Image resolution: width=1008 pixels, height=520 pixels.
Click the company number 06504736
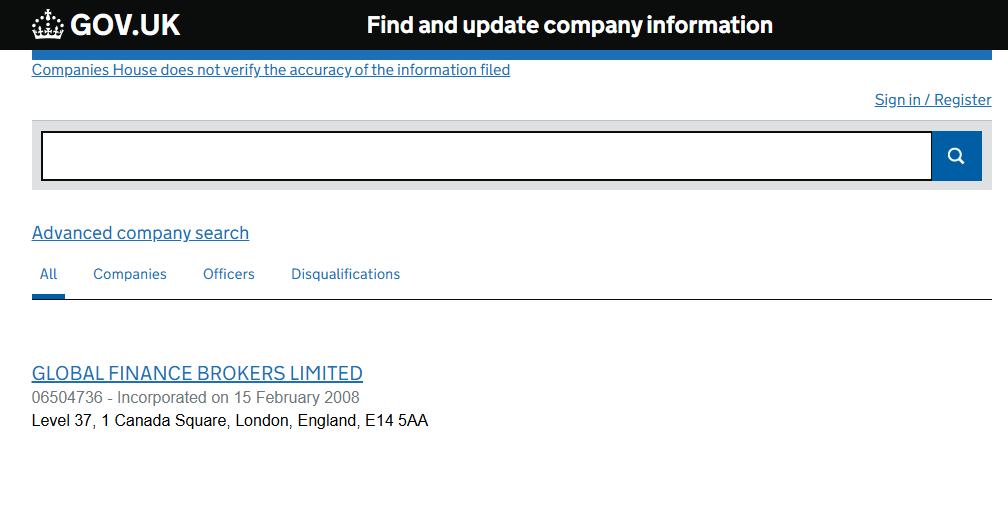pos(67,397)
